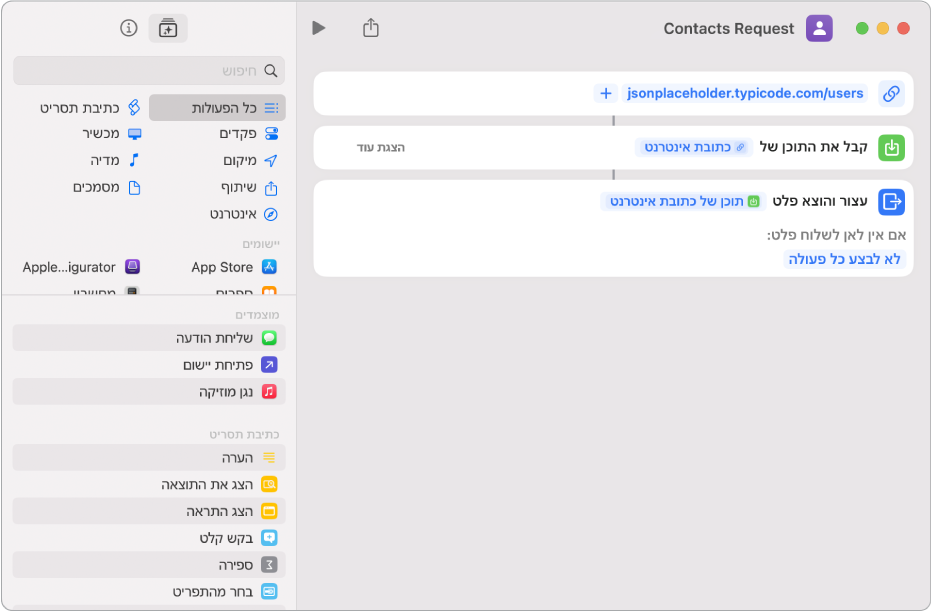Image resolution: width=931 pixels, height=612 pixels.
Task: Click the Contacts Request shortcut title
Action: coord(729,28)
